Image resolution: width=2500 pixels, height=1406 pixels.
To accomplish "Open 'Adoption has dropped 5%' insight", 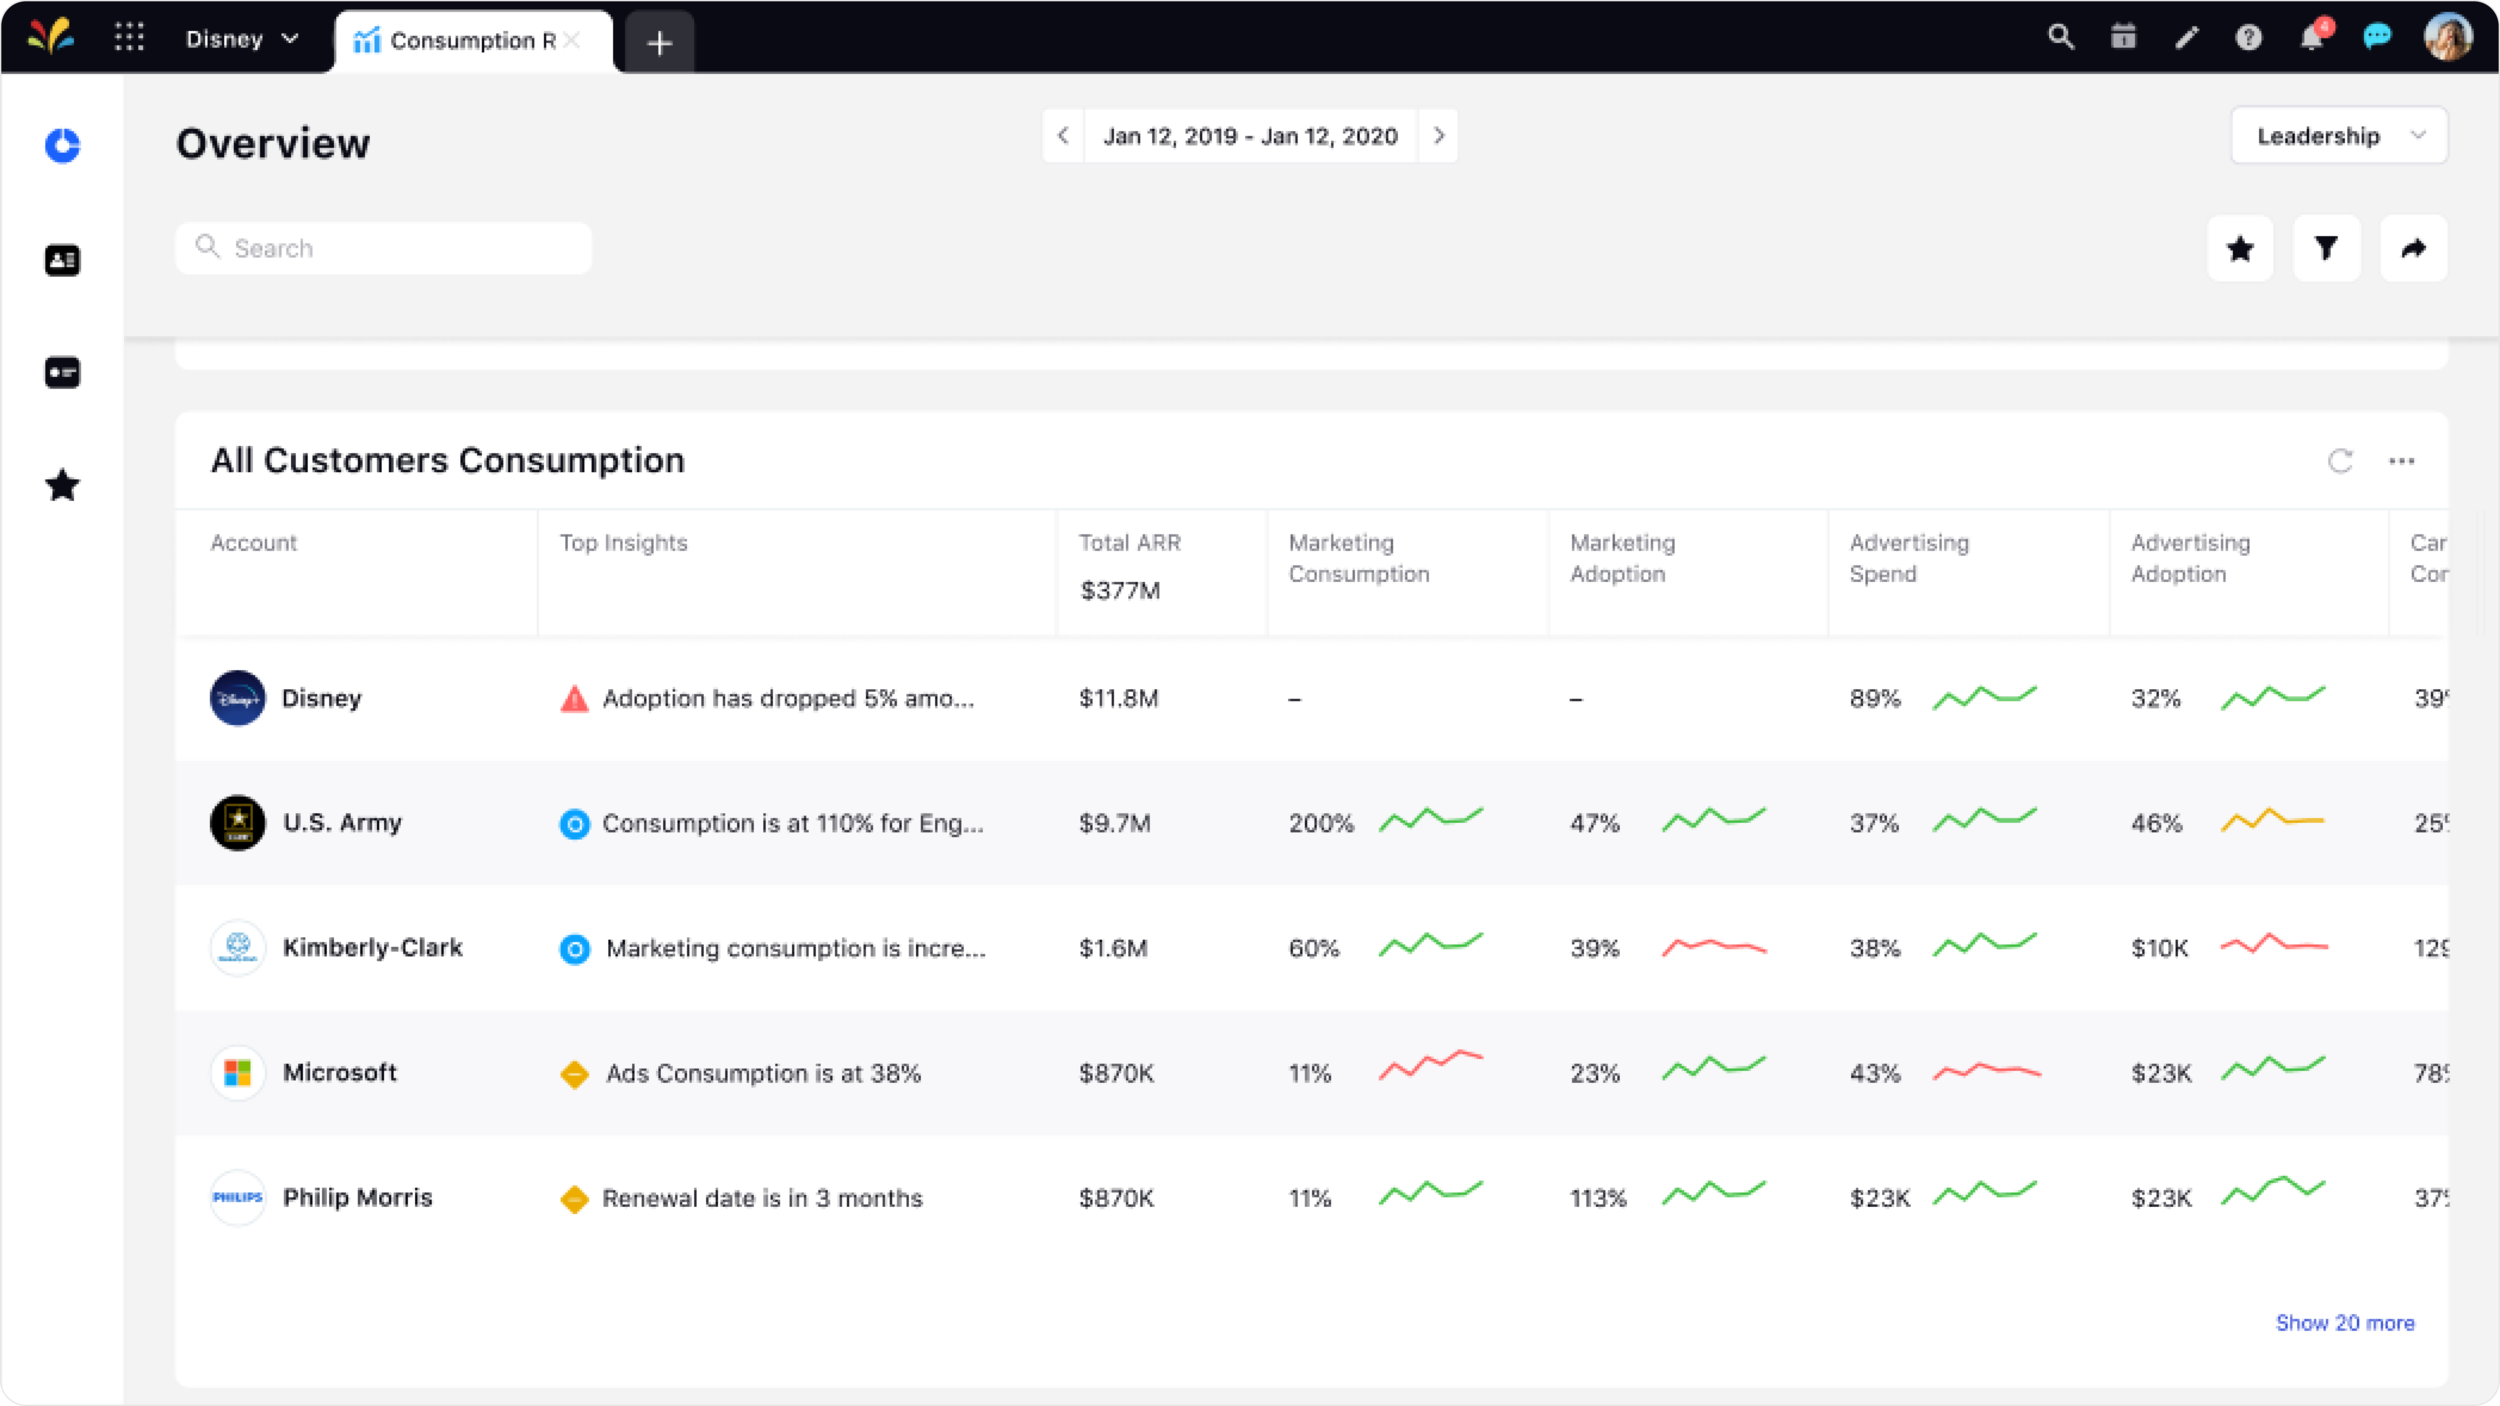I will point(788,699).
